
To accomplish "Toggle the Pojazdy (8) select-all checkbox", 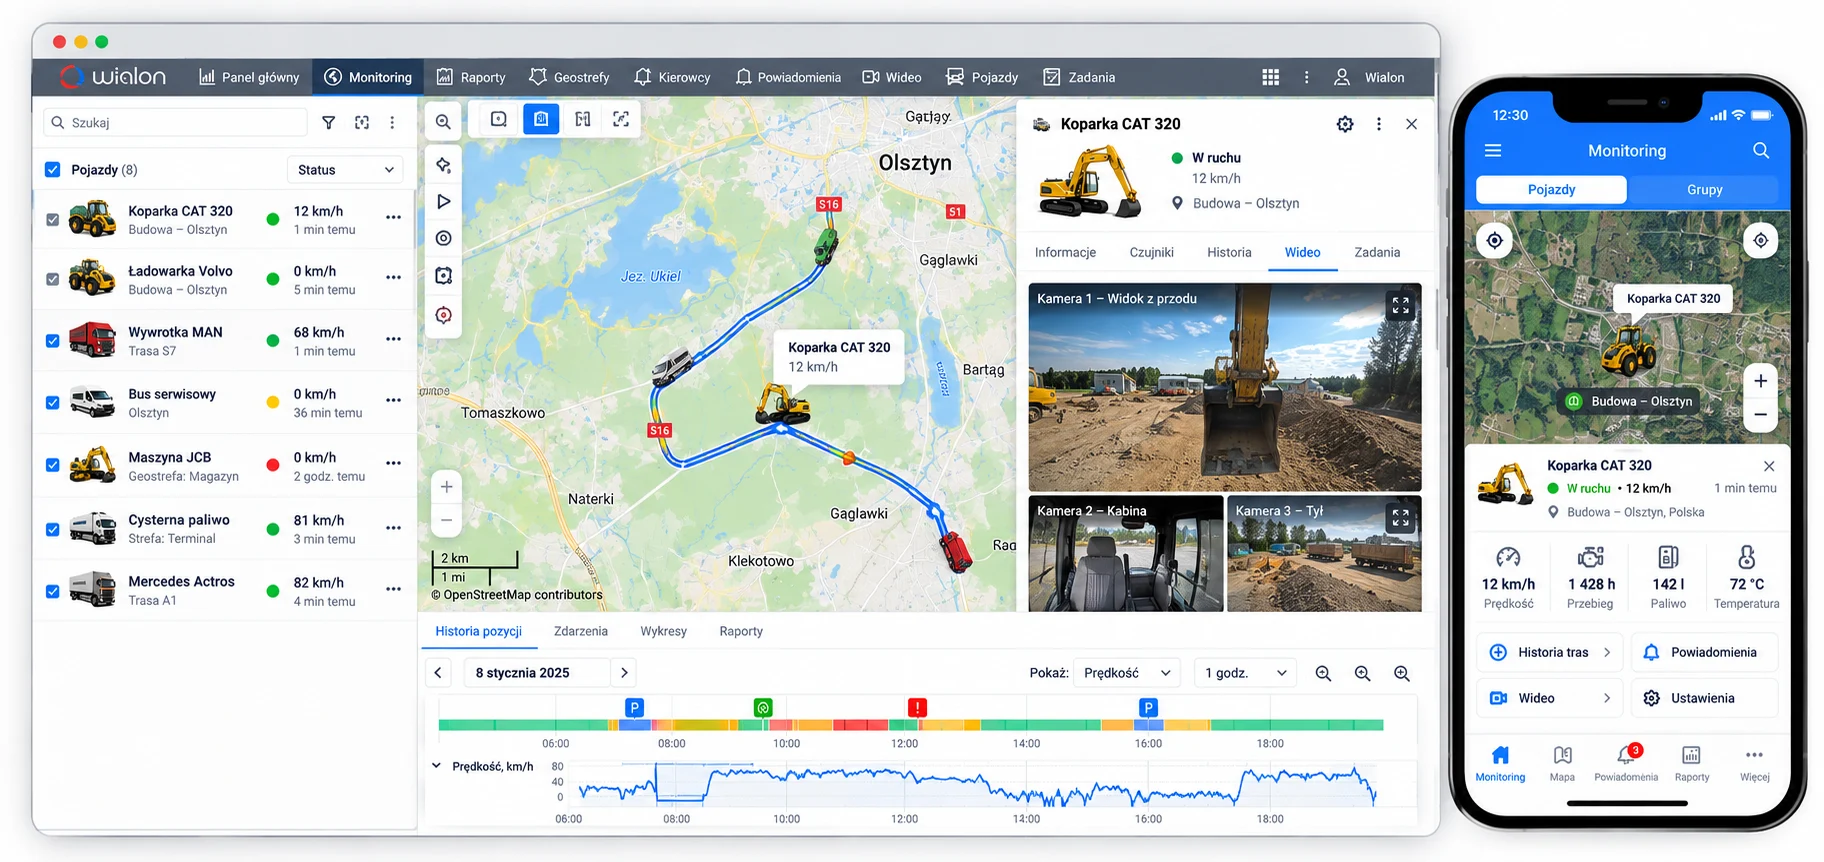I will pyautogui.click(x=53, y=170).
